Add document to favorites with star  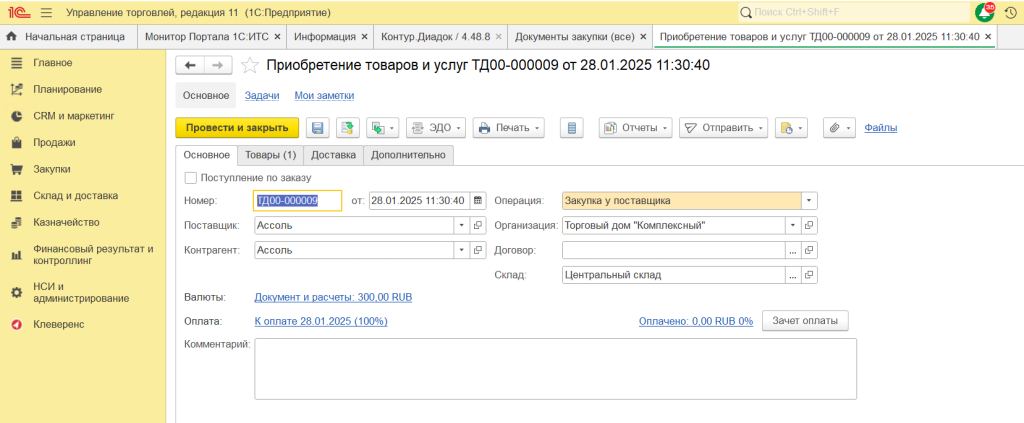click(x=249, y=65)
